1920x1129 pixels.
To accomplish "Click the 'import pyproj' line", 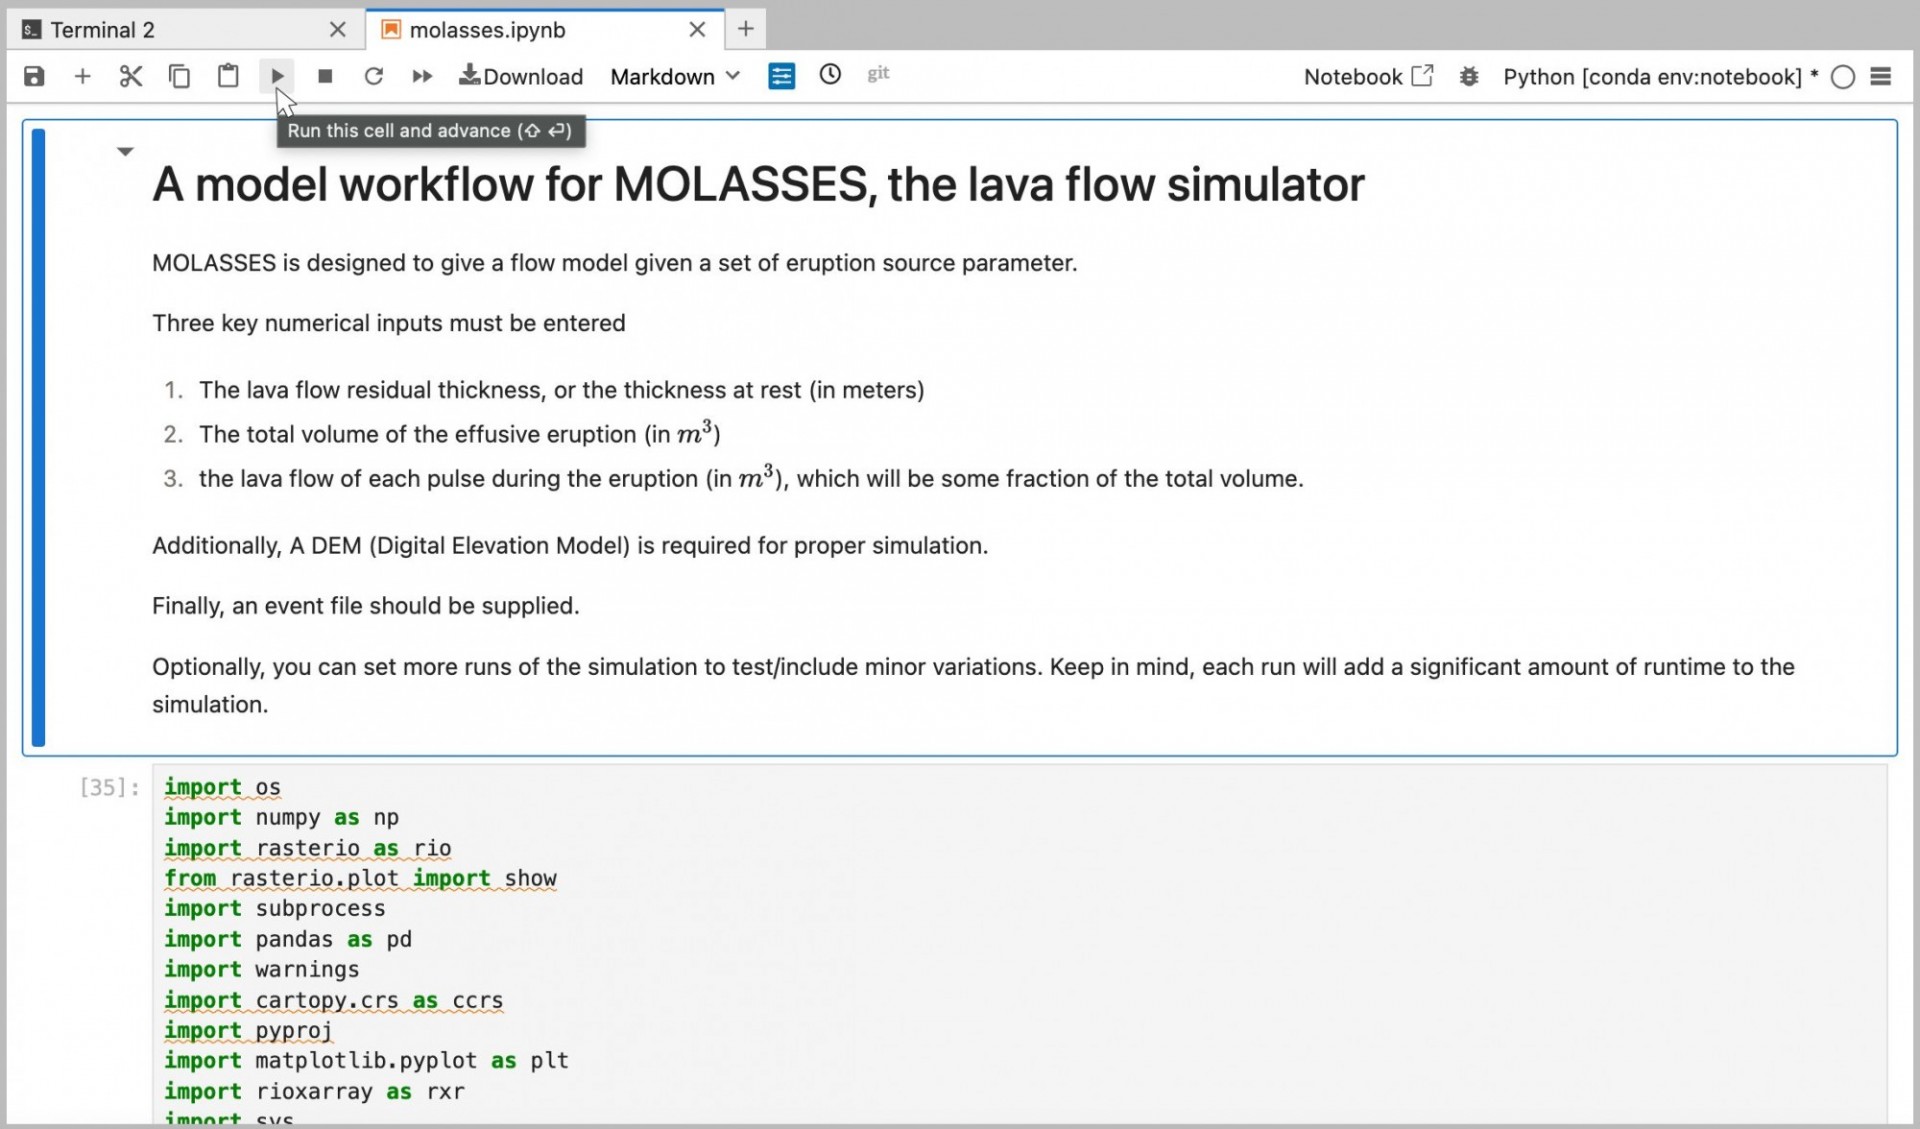I will coord(248,1030).
